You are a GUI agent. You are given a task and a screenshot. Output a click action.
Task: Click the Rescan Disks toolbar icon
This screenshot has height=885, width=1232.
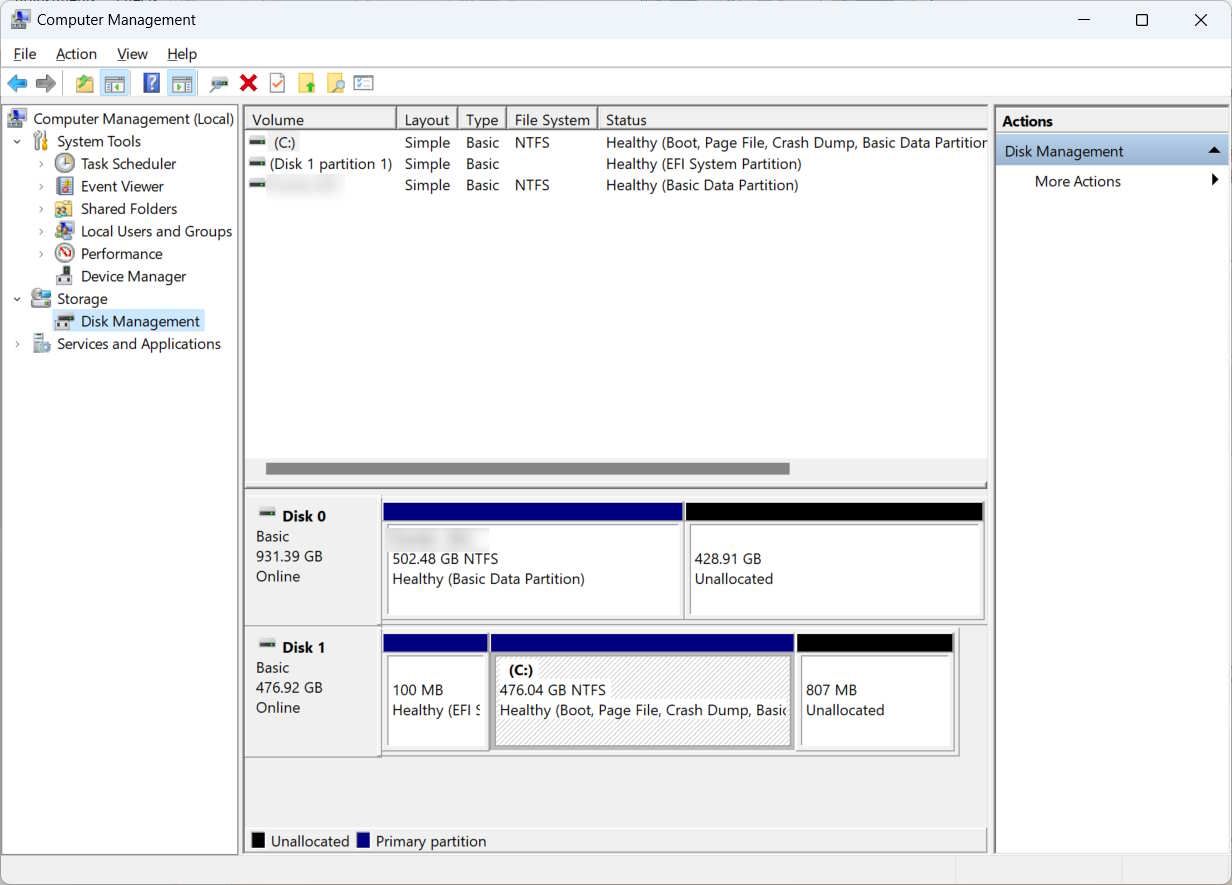218,83
